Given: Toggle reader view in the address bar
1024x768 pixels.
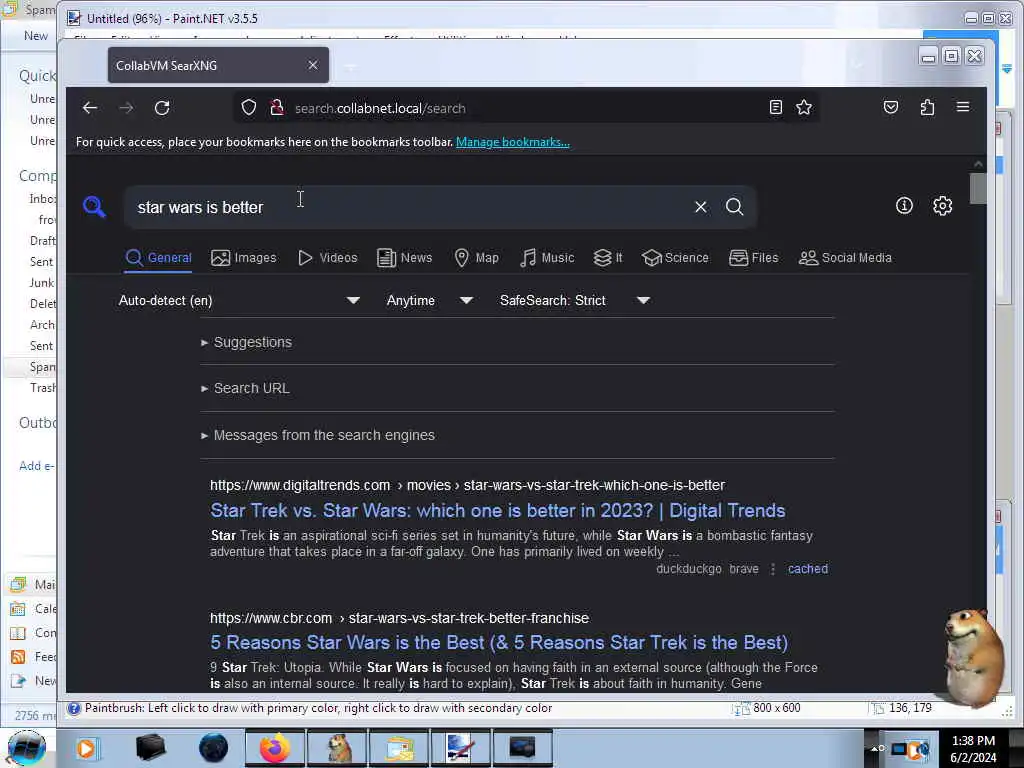Looking at the screenshot, I should 775,107.
